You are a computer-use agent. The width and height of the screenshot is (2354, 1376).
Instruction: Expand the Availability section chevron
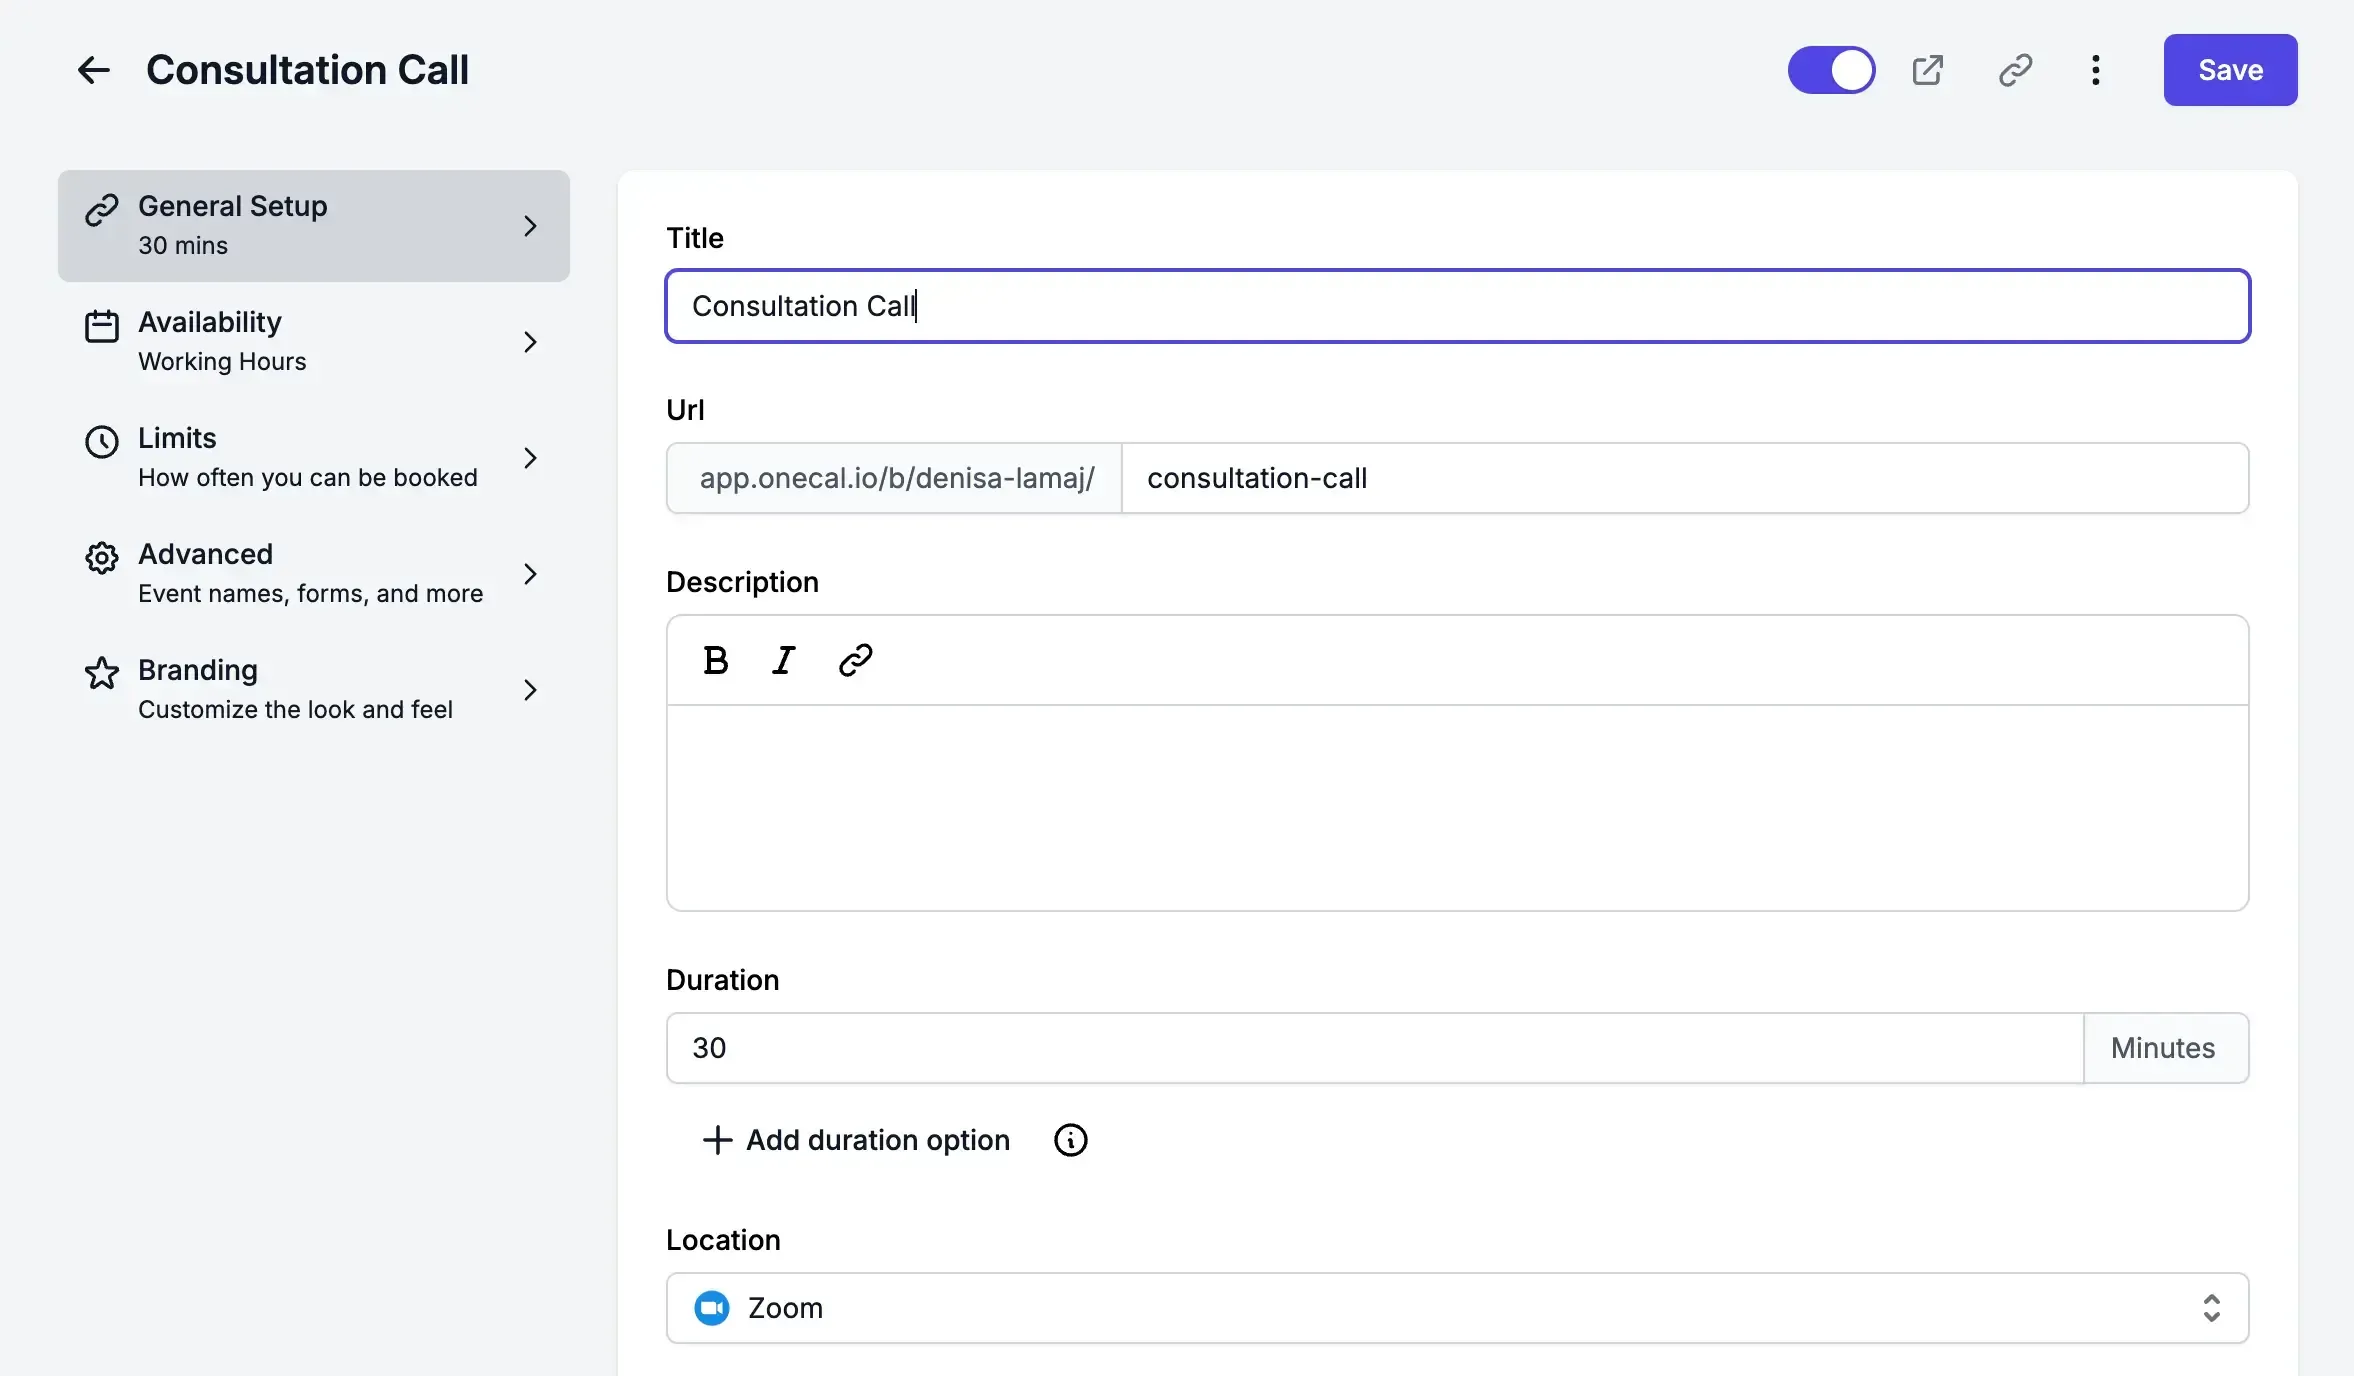pyautogui.click(x=530, y=342)
